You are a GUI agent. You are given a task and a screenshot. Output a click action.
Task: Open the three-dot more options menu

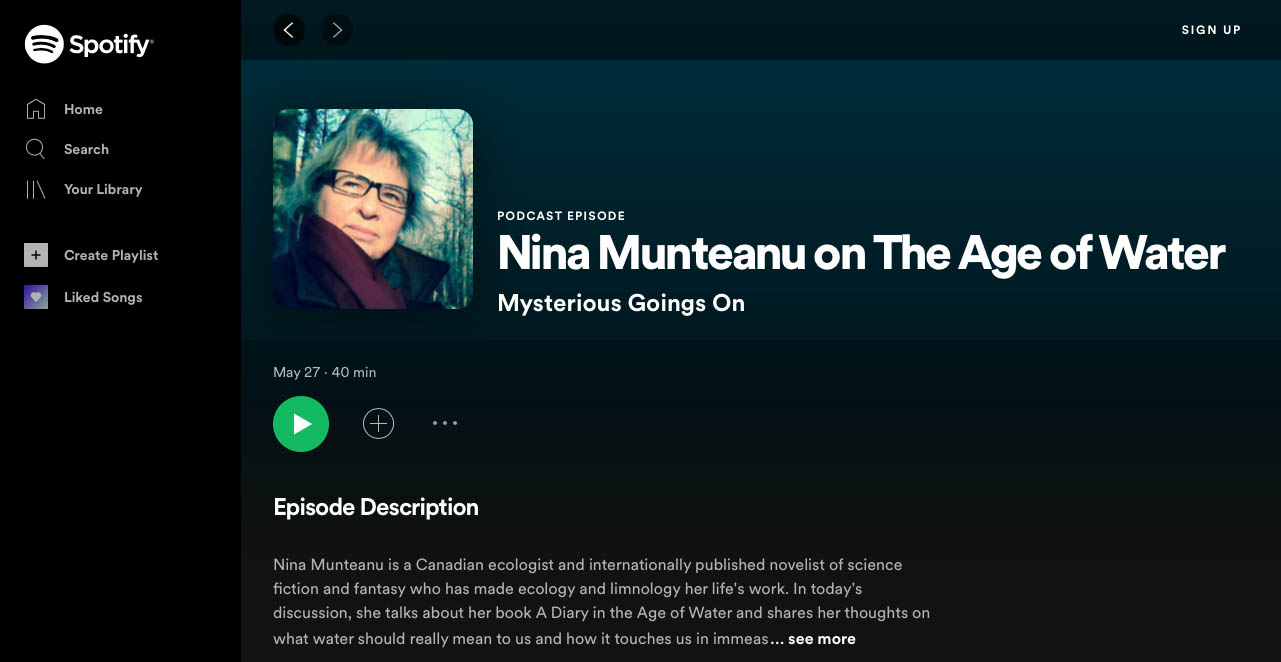tap(445, 423)
